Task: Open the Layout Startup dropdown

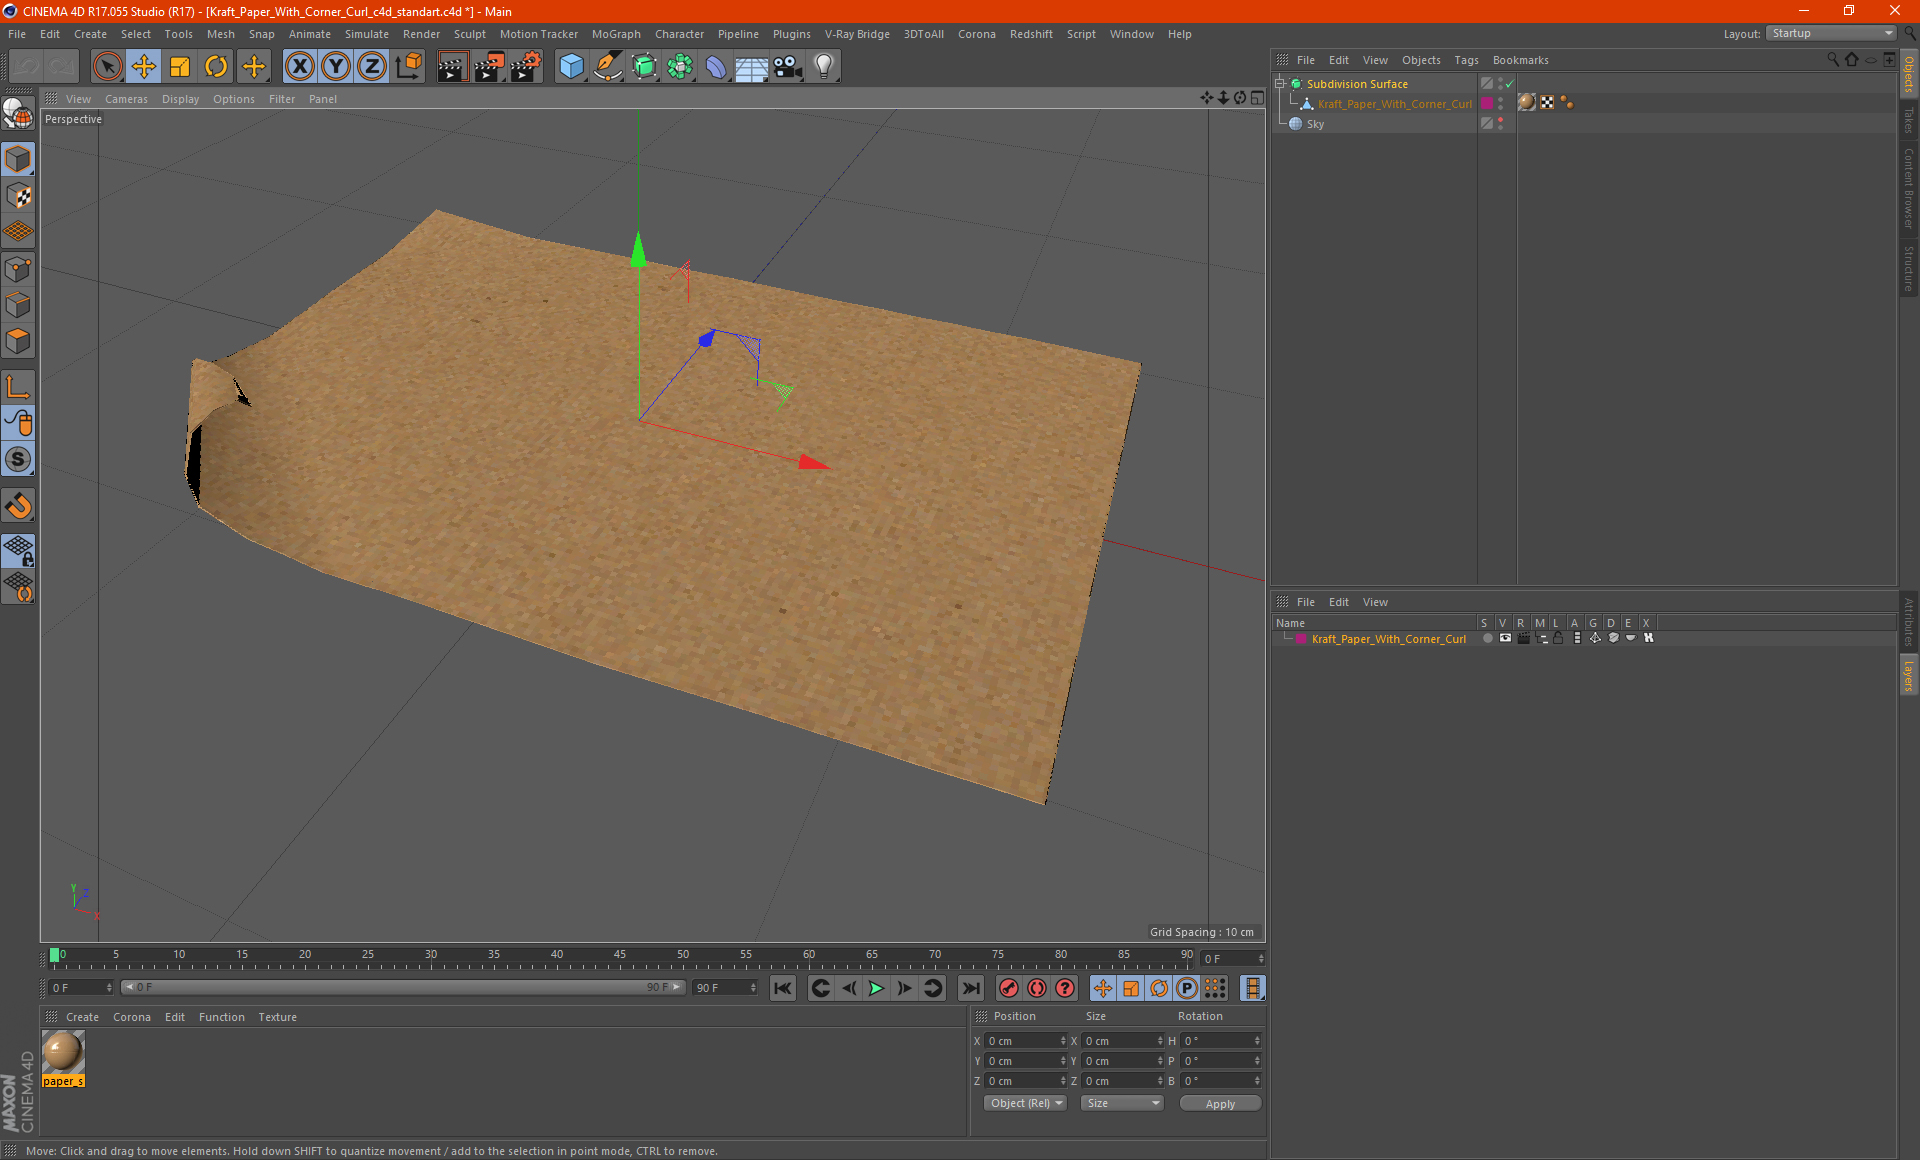Action: pos(1832,34)
